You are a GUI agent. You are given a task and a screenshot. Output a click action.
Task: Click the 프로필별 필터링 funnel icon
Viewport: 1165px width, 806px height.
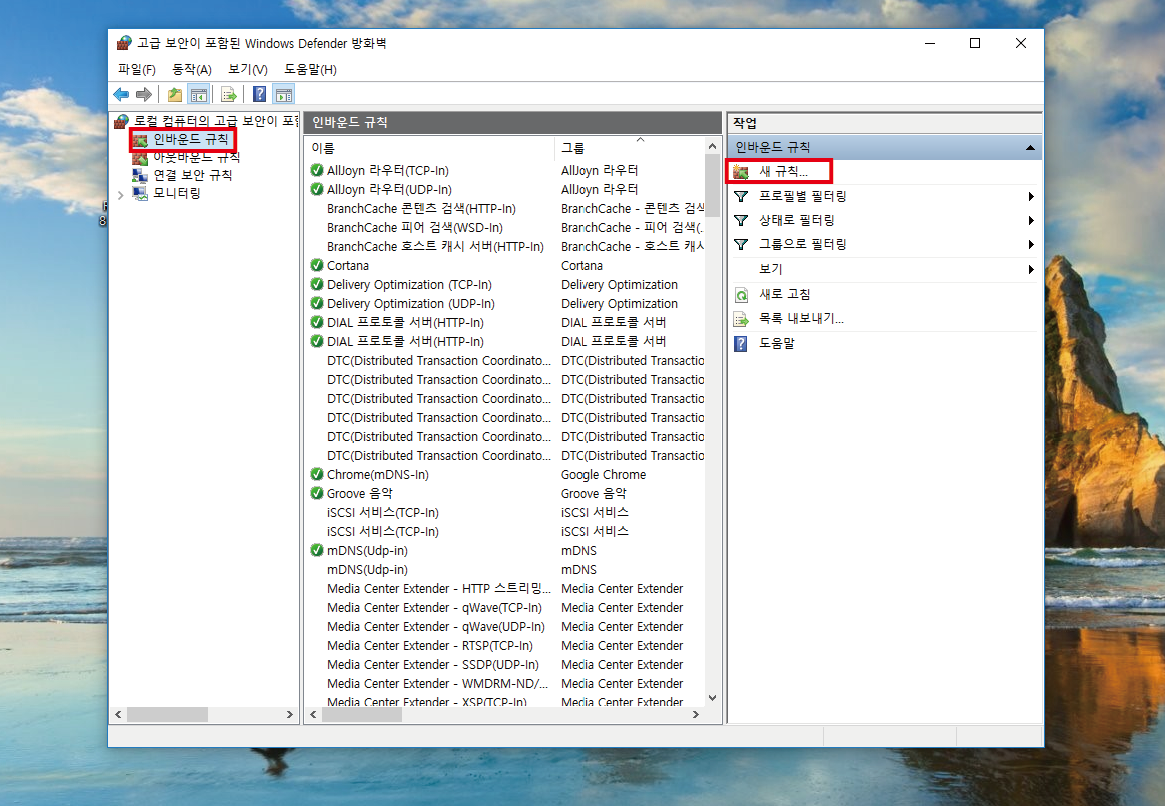741,196
